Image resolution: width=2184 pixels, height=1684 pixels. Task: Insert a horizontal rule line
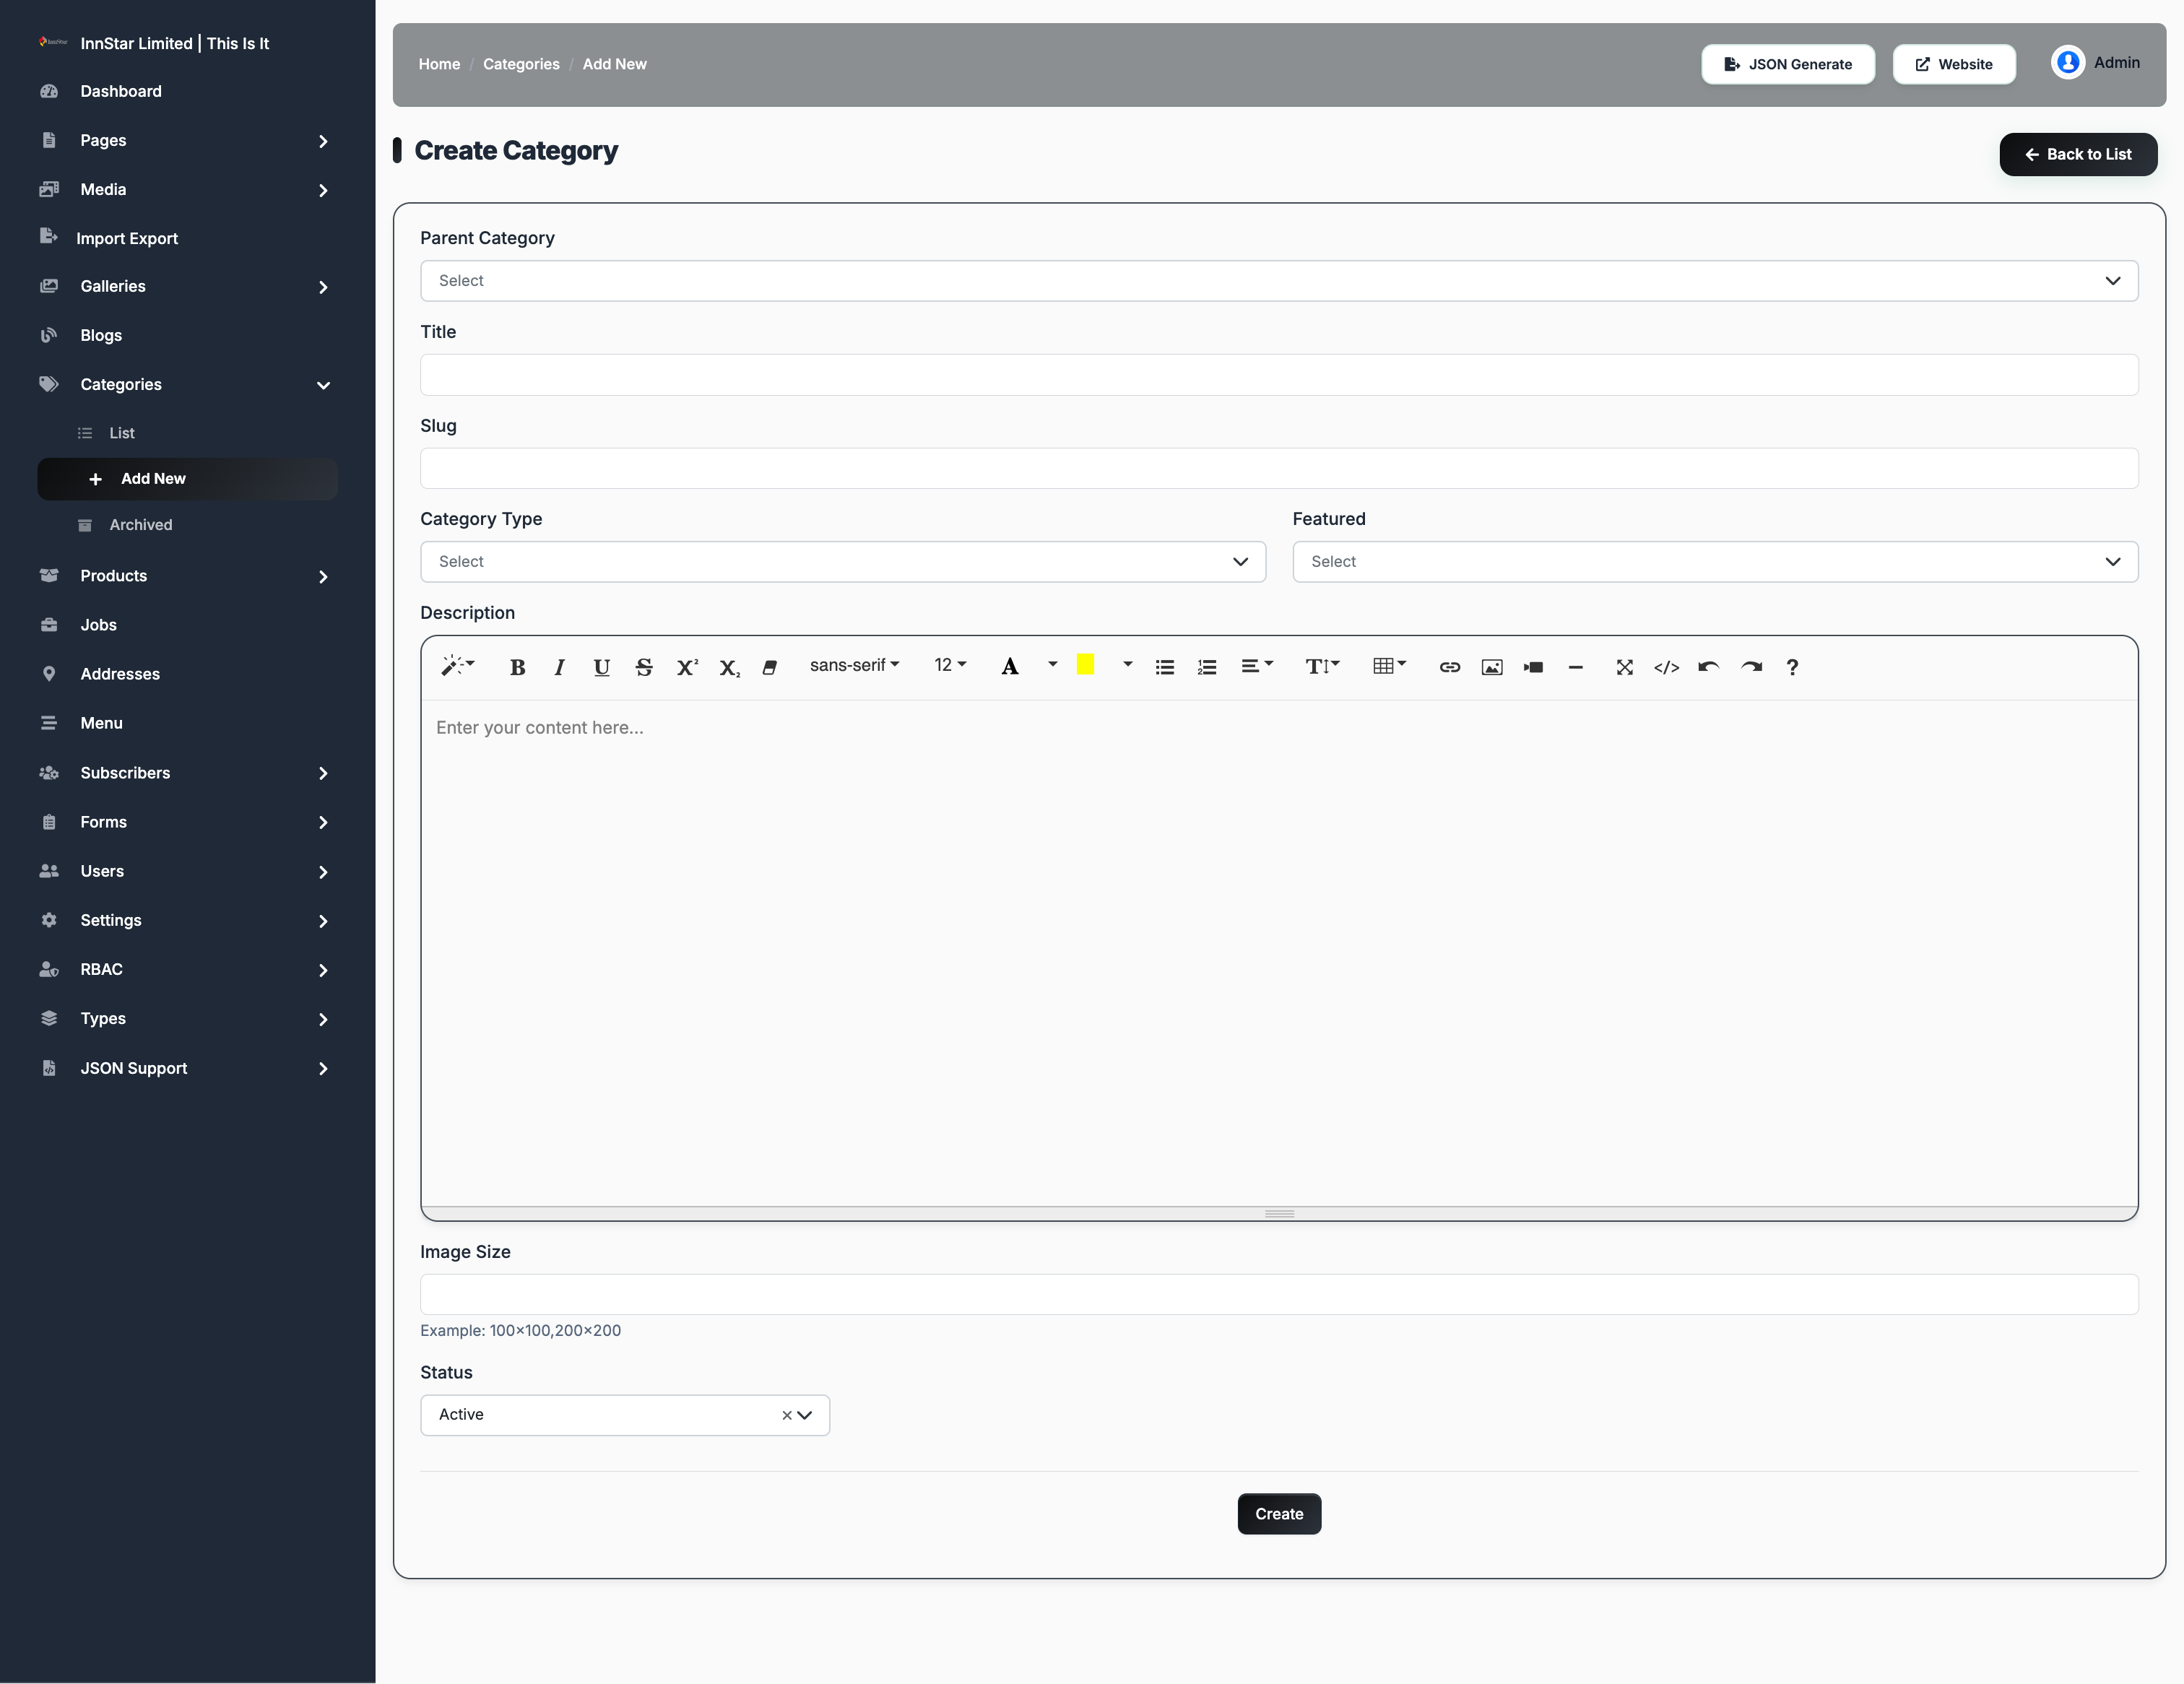tap(1576, 667)
